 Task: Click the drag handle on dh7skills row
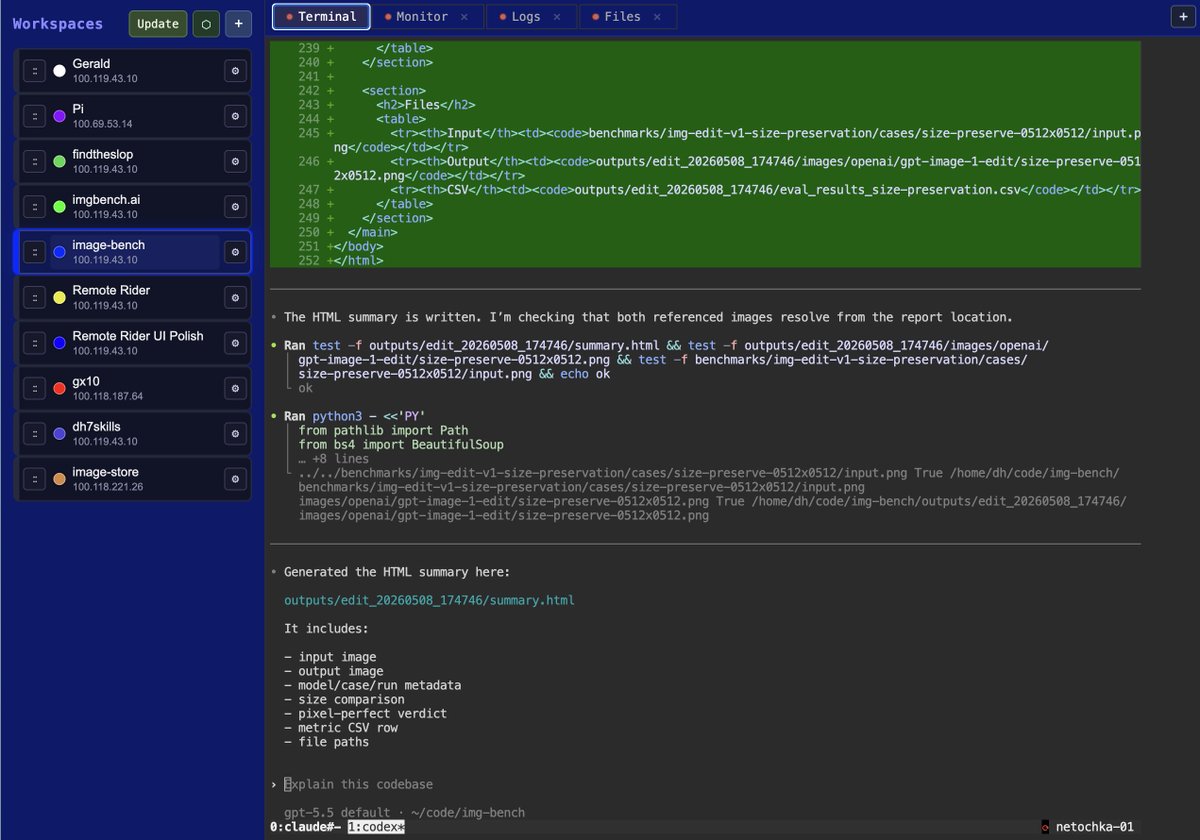pos(34,433)
